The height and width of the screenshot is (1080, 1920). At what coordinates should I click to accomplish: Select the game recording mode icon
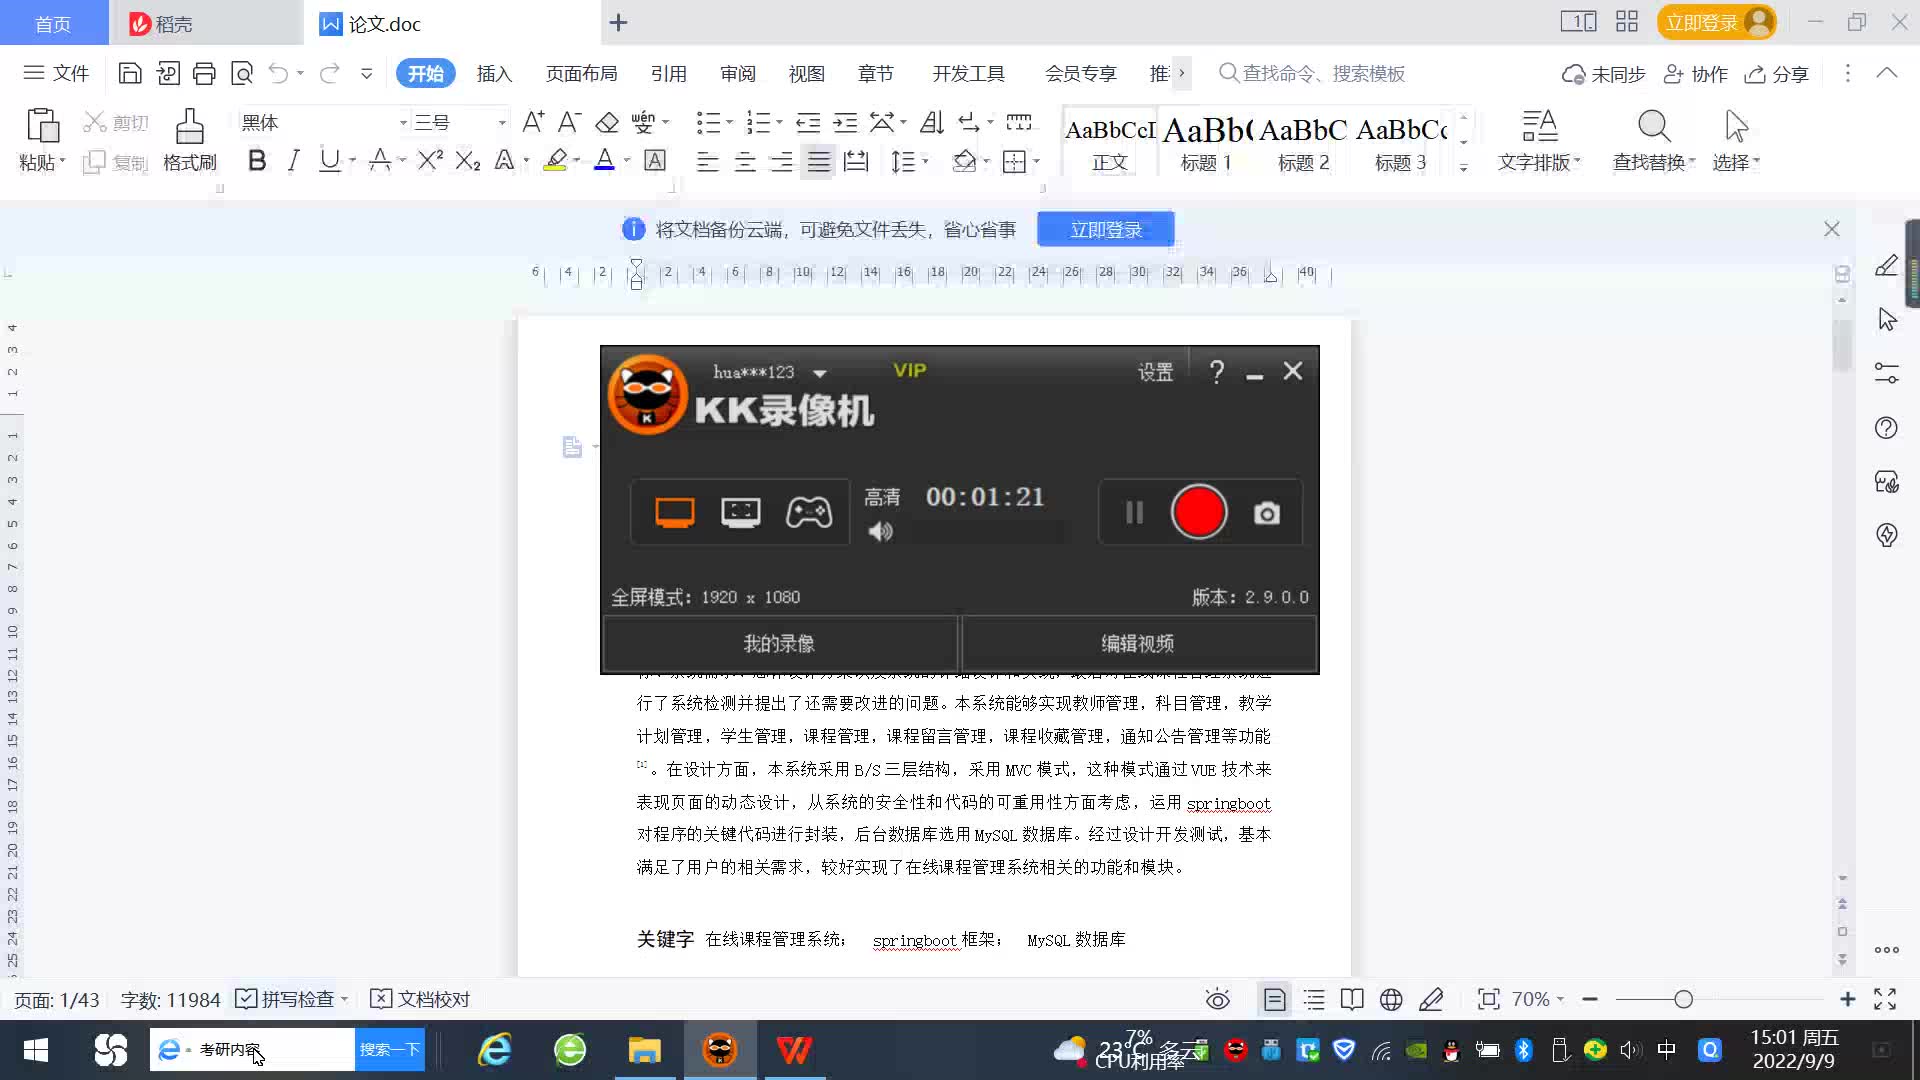coord(808,512)
